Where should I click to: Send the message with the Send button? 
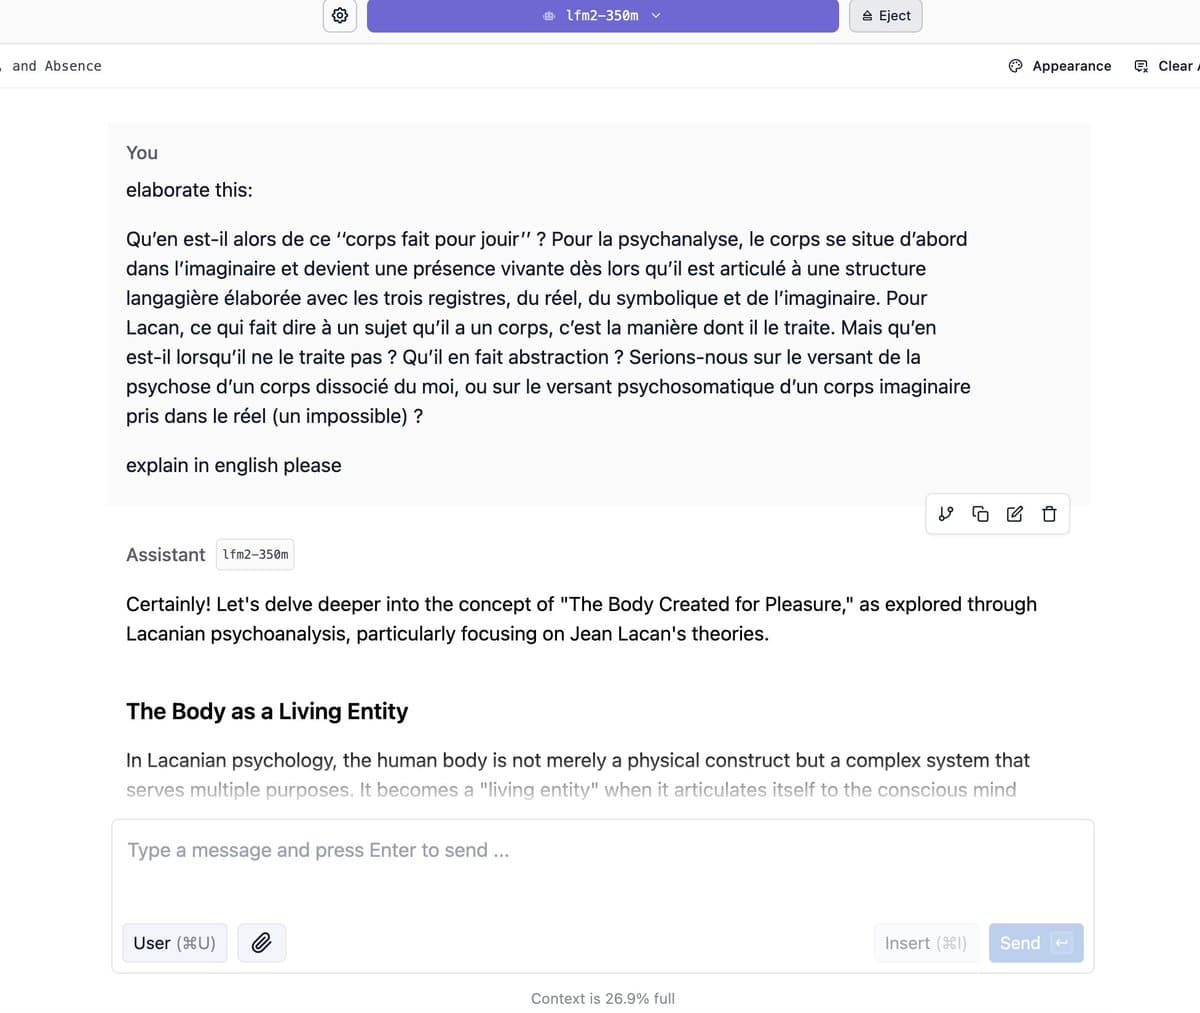pos(1035,943)
